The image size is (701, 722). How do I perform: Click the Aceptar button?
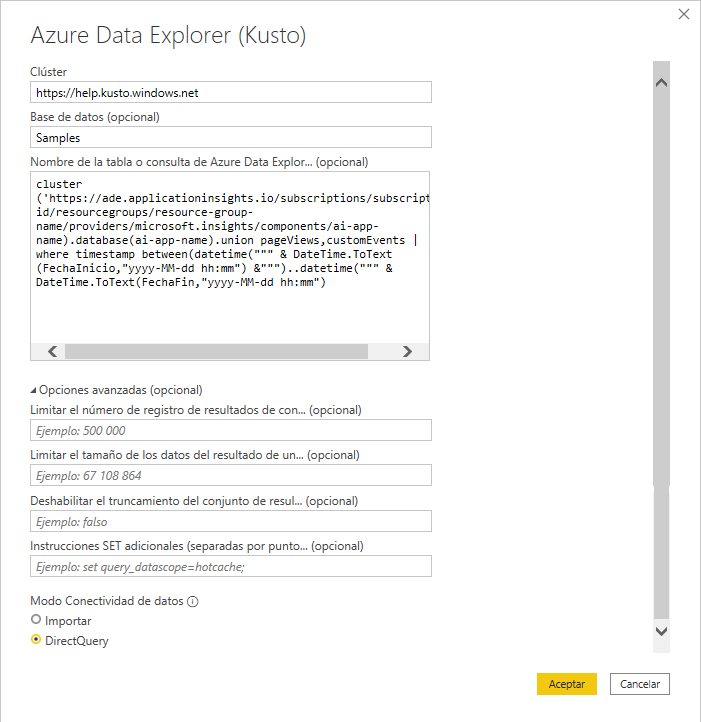pos(567,684)
